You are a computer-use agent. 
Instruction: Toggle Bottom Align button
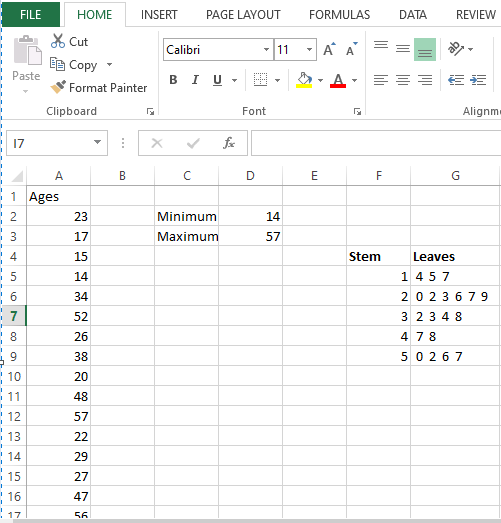pos(425,49)
